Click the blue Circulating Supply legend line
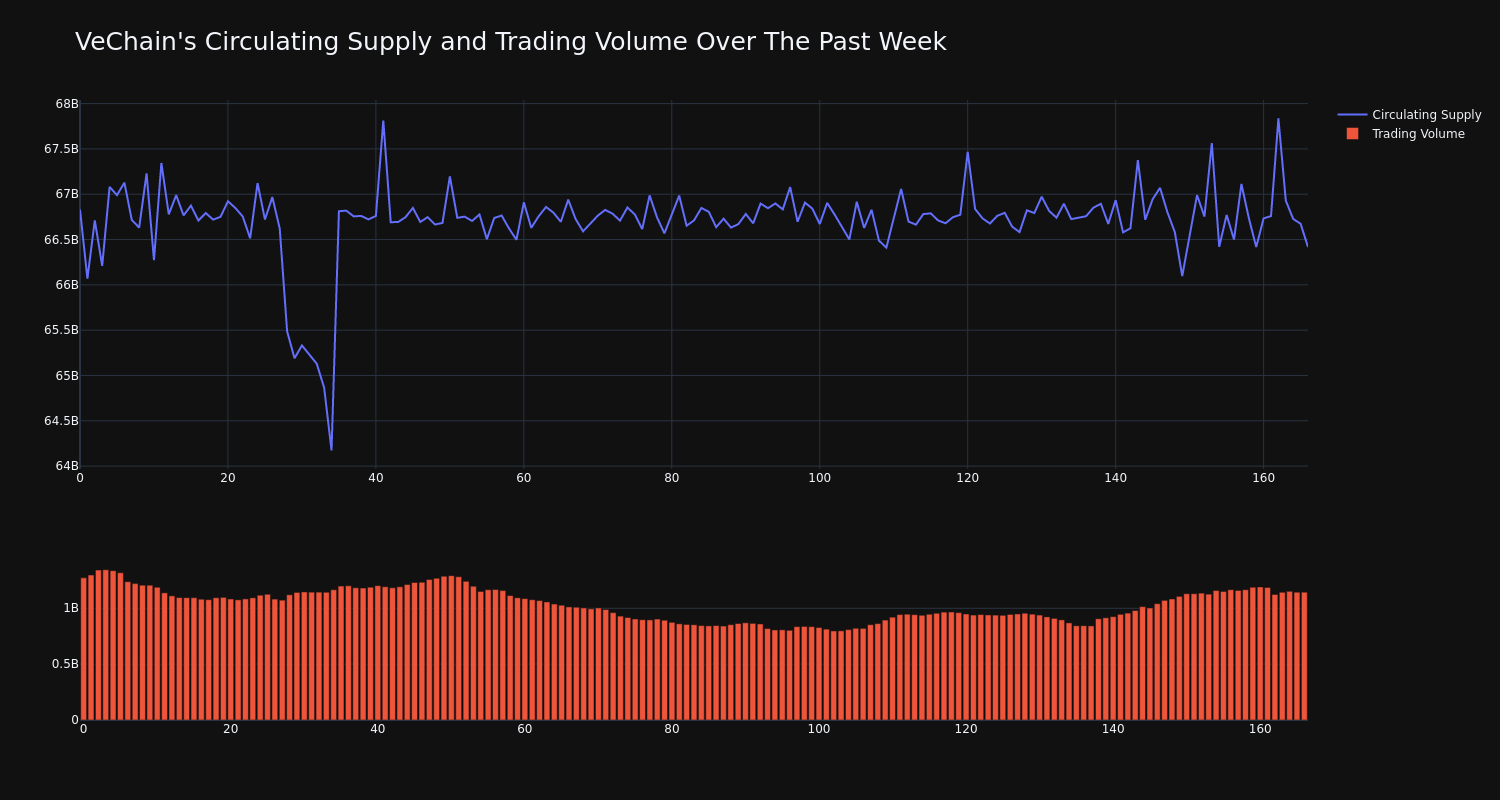 1352,115
